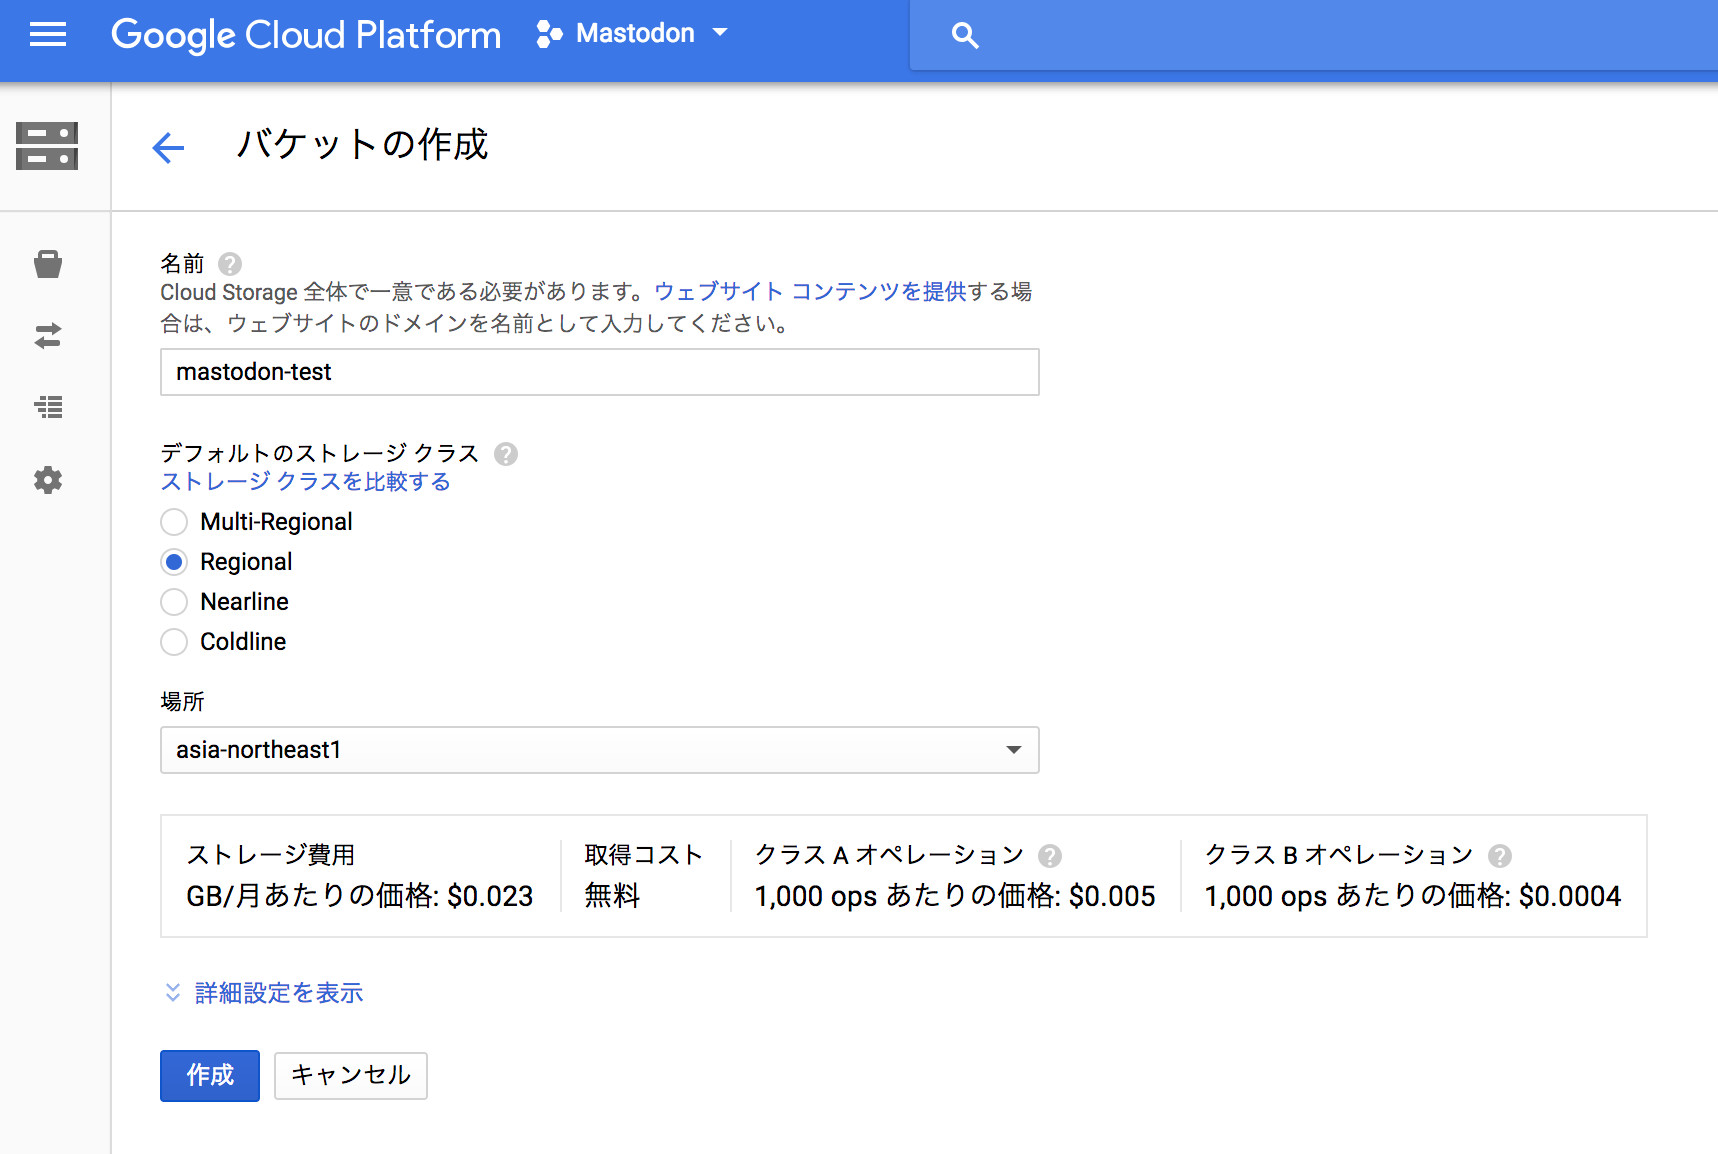Open the ストレージ クラスを比較する link
This screenshot has width=1718, height=1154.
coord(305,482)
